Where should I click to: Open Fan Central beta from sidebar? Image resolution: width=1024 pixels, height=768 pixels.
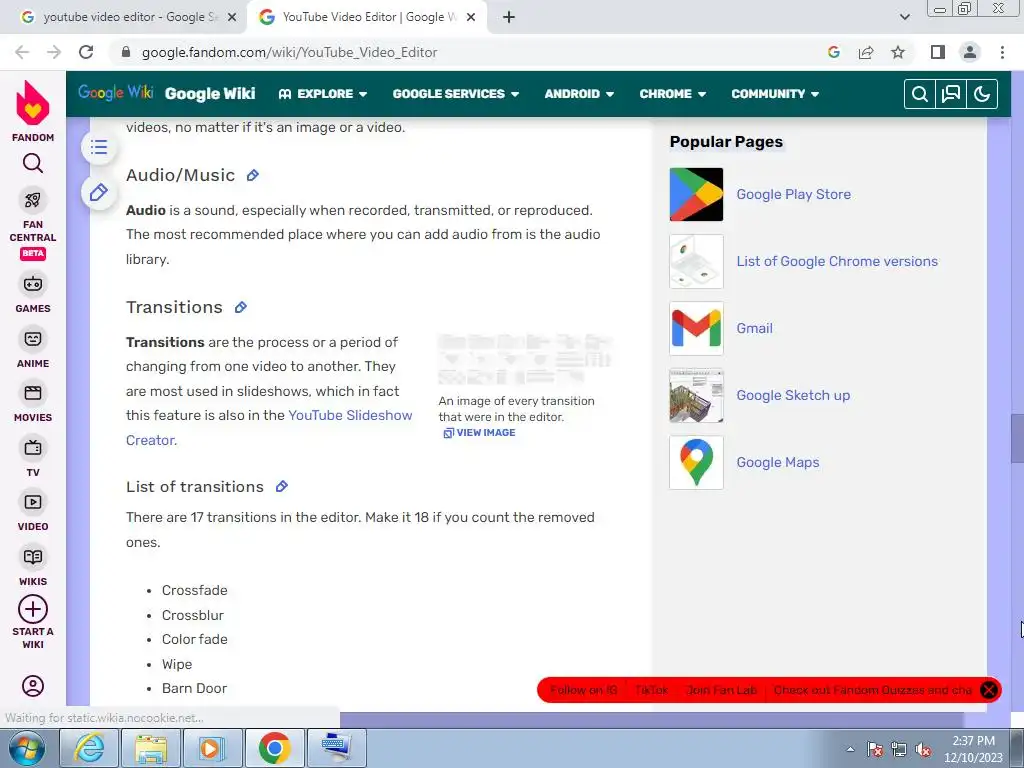(x=33, y=225)
